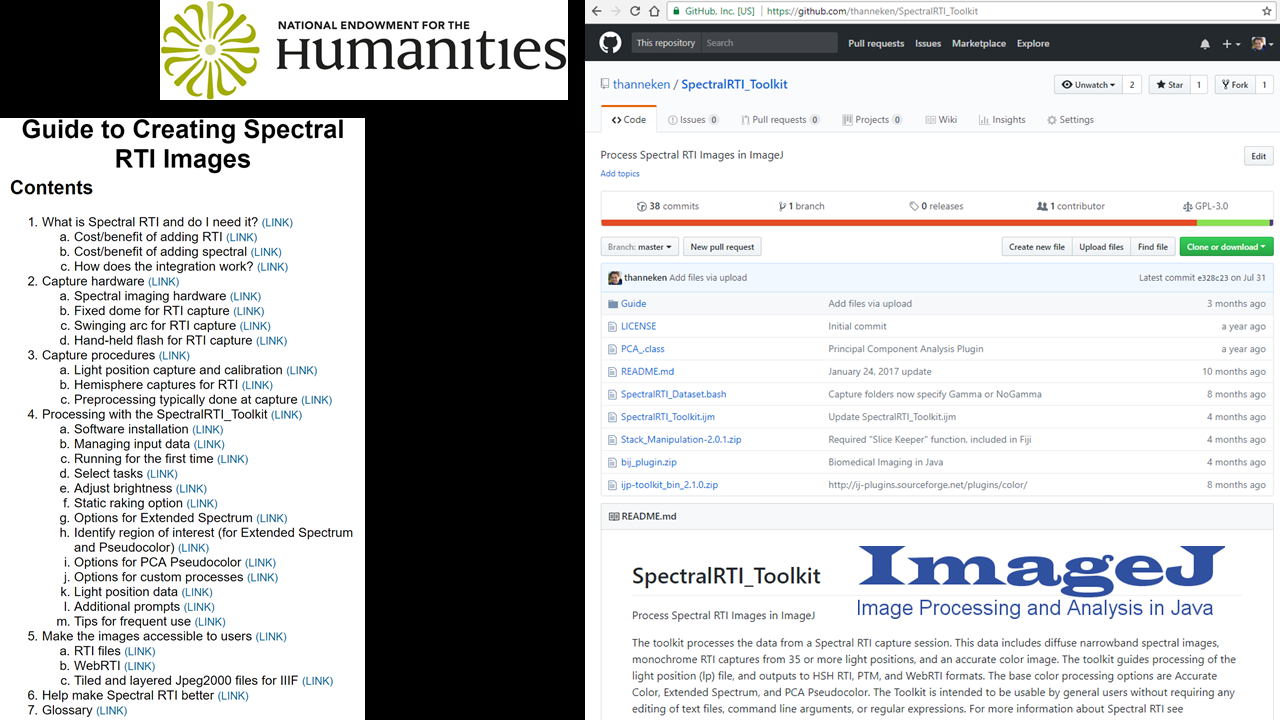This screenshot has width=1280, height=720.
Task: Open the Settings tab
Action: pos(1070,120)
